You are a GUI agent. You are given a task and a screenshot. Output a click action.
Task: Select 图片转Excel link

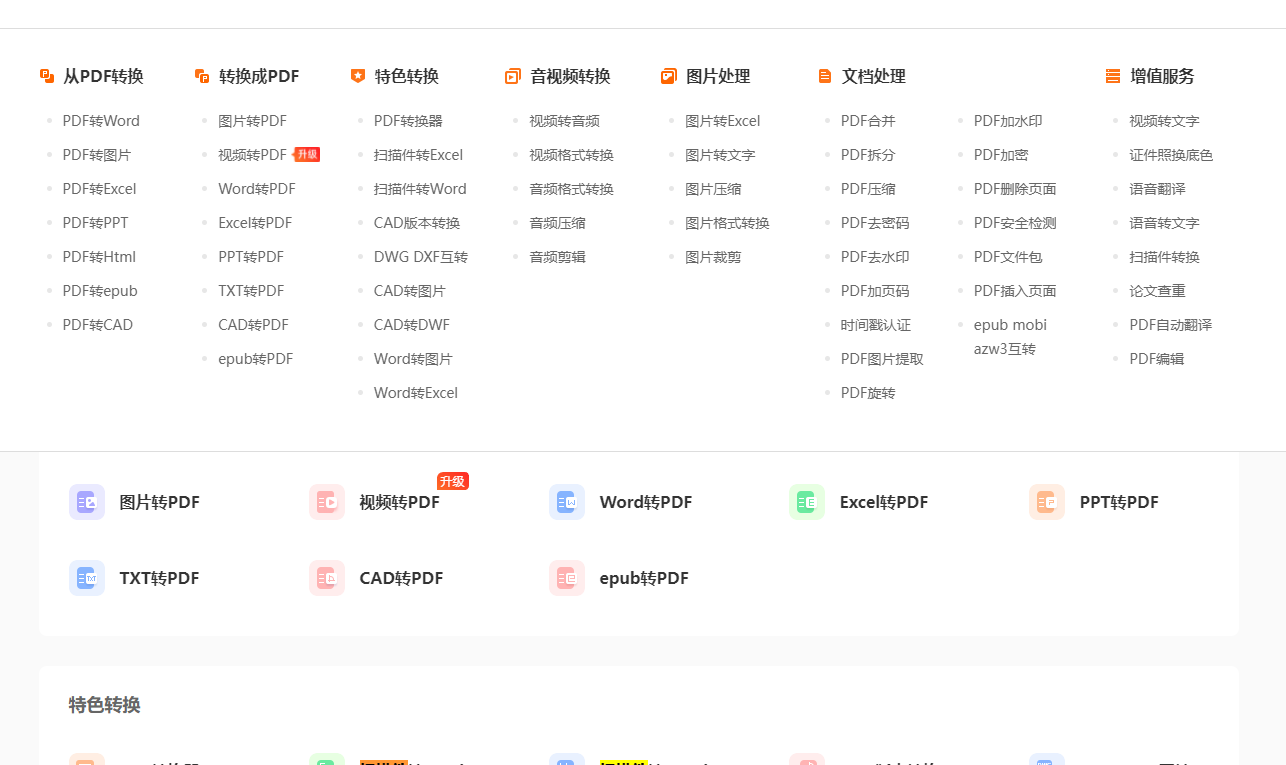(x=723, y=121)
